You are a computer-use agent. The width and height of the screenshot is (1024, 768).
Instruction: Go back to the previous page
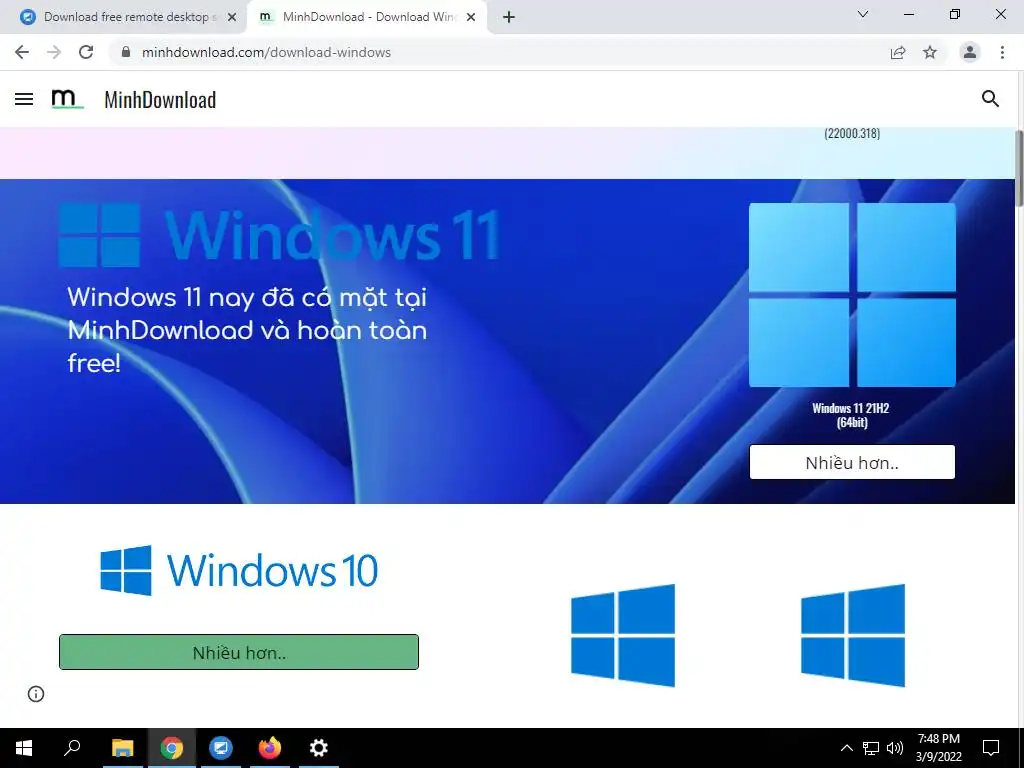(x=22, y=52)
